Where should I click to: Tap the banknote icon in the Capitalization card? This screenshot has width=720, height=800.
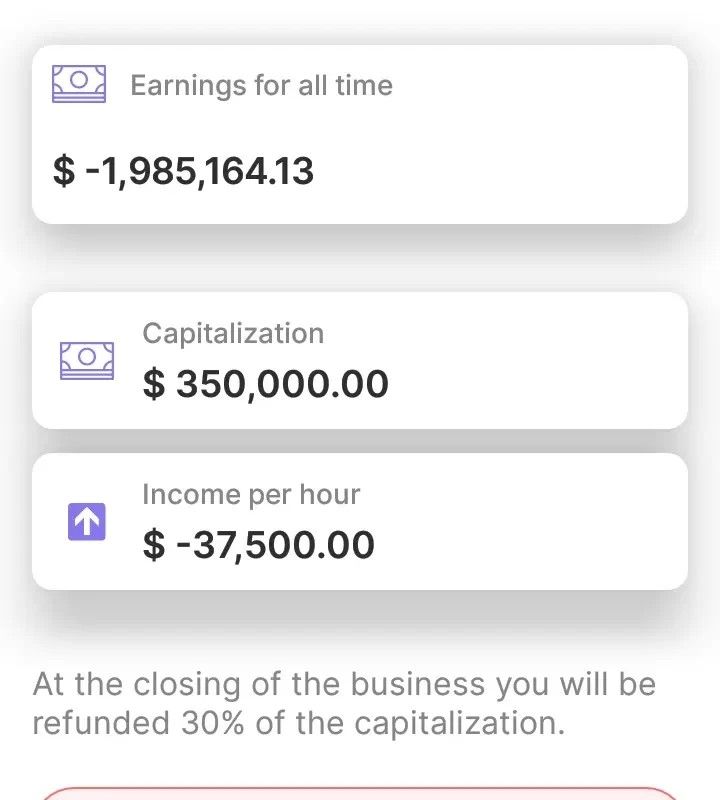coord(87,360)
